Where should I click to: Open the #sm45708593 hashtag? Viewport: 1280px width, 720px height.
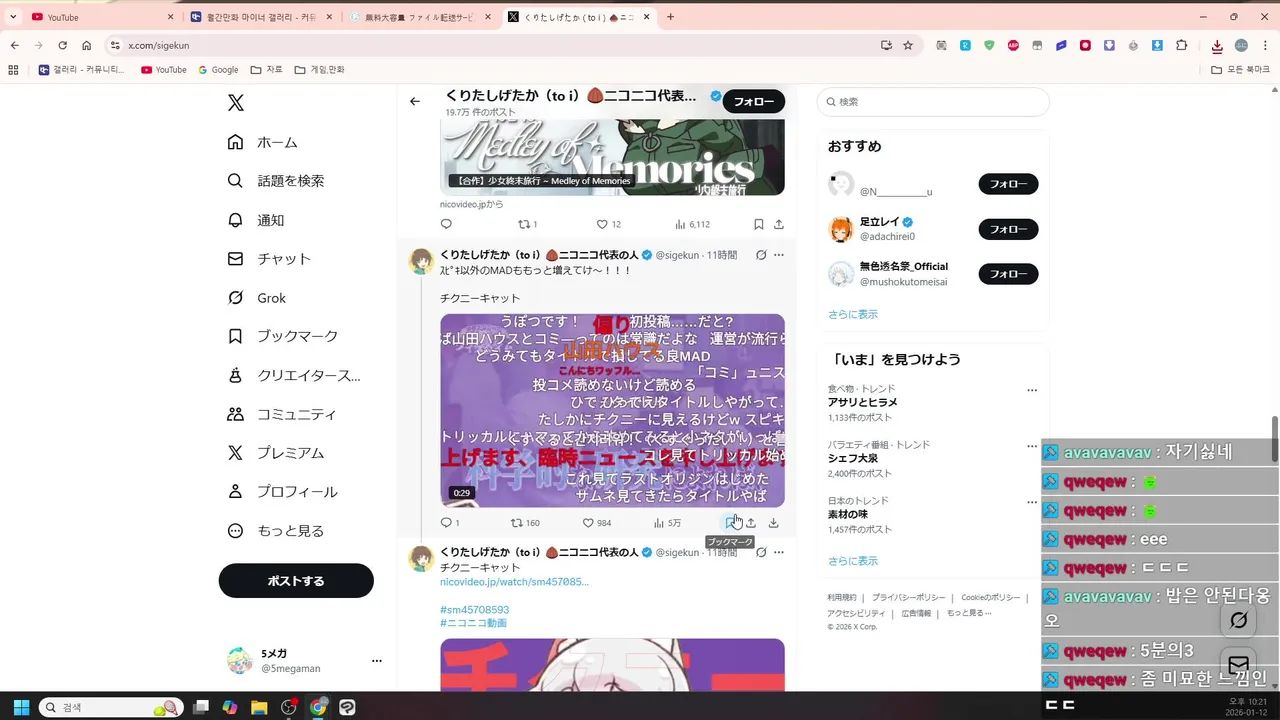[x=474, y=609]
